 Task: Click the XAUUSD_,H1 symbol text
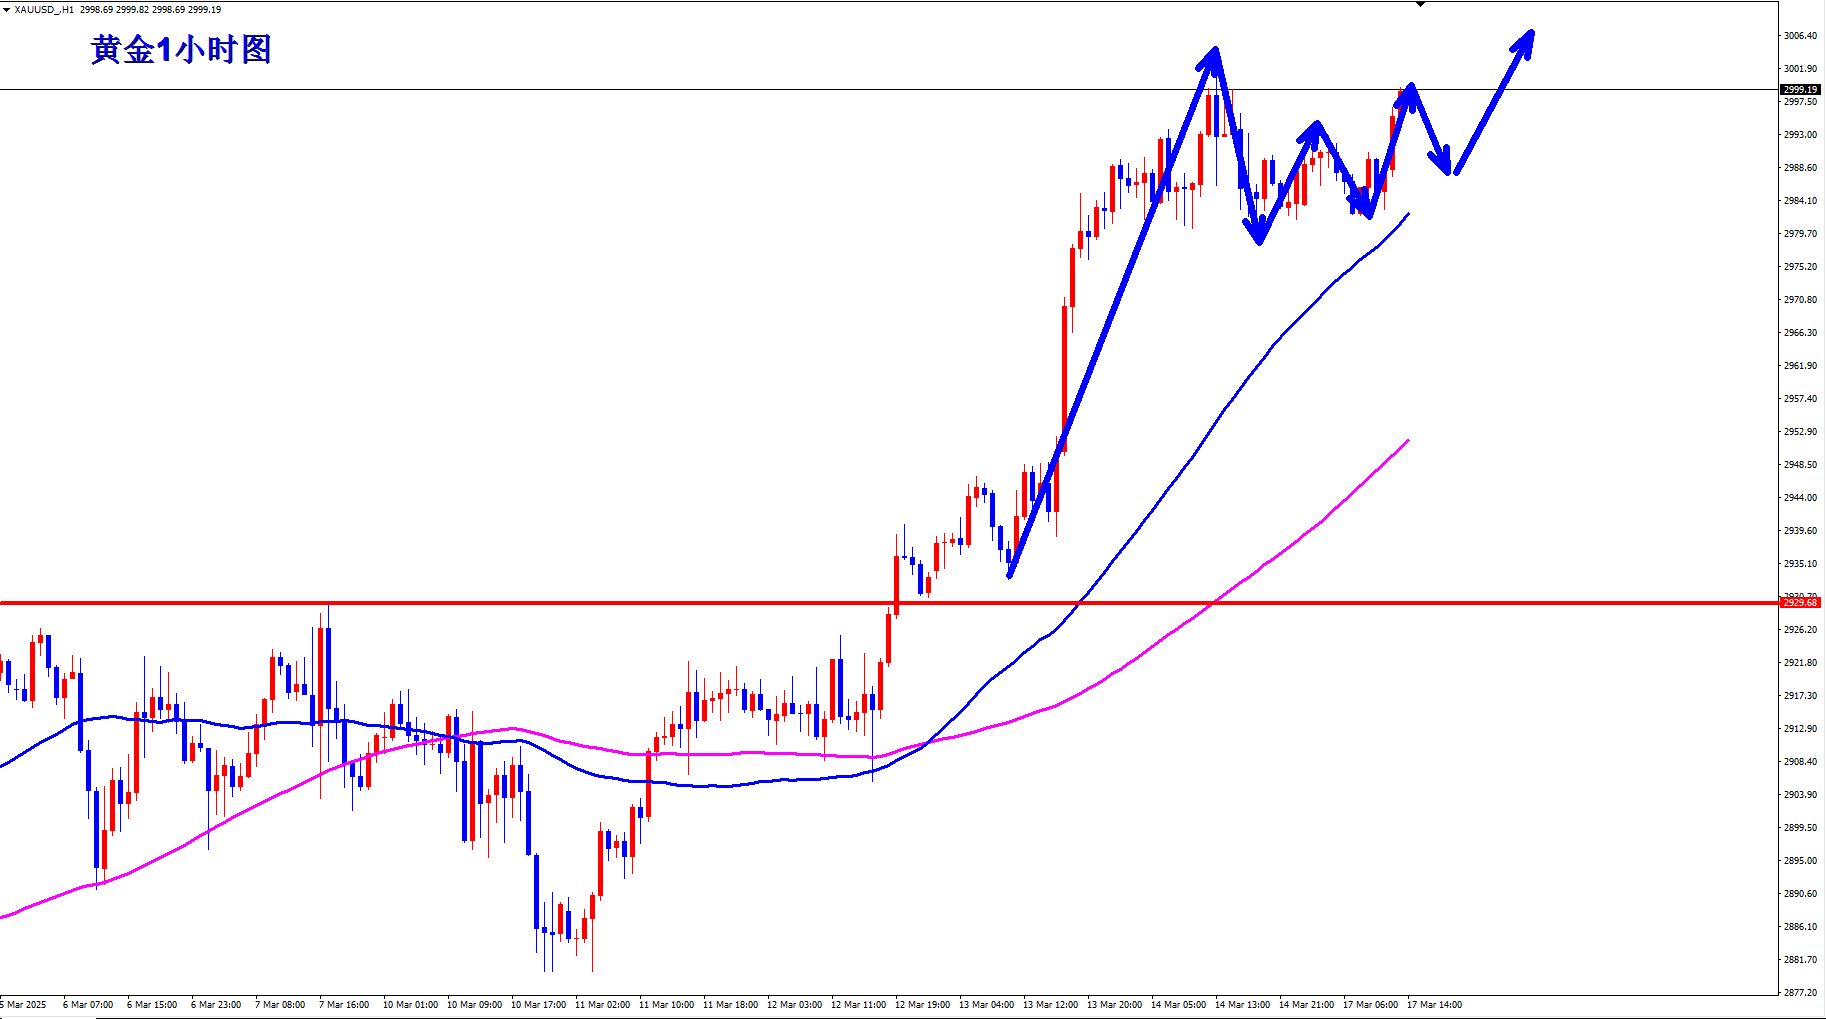[44, 9]
